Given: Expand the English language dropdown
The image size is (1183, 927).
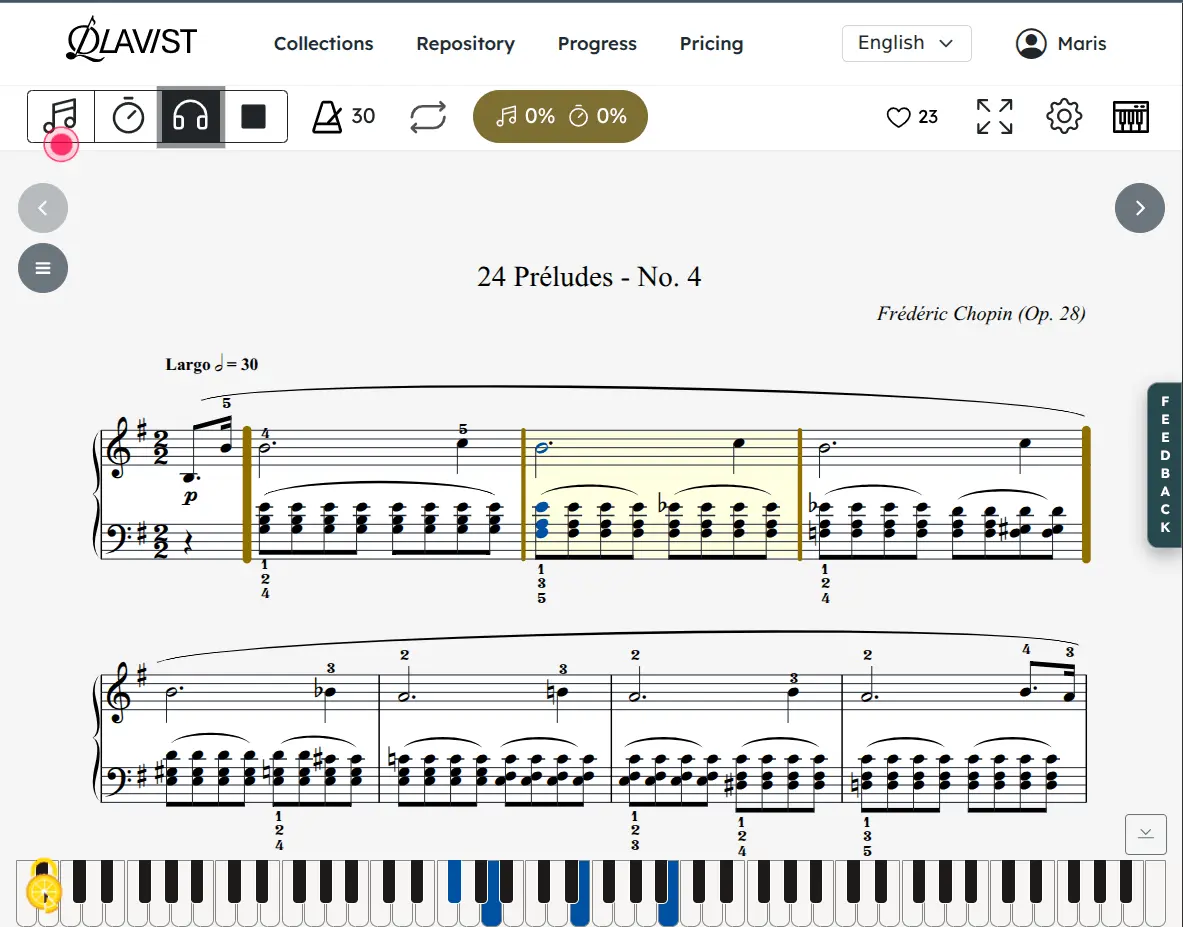Looking at the screenshot, I should (x=906, y=43).
